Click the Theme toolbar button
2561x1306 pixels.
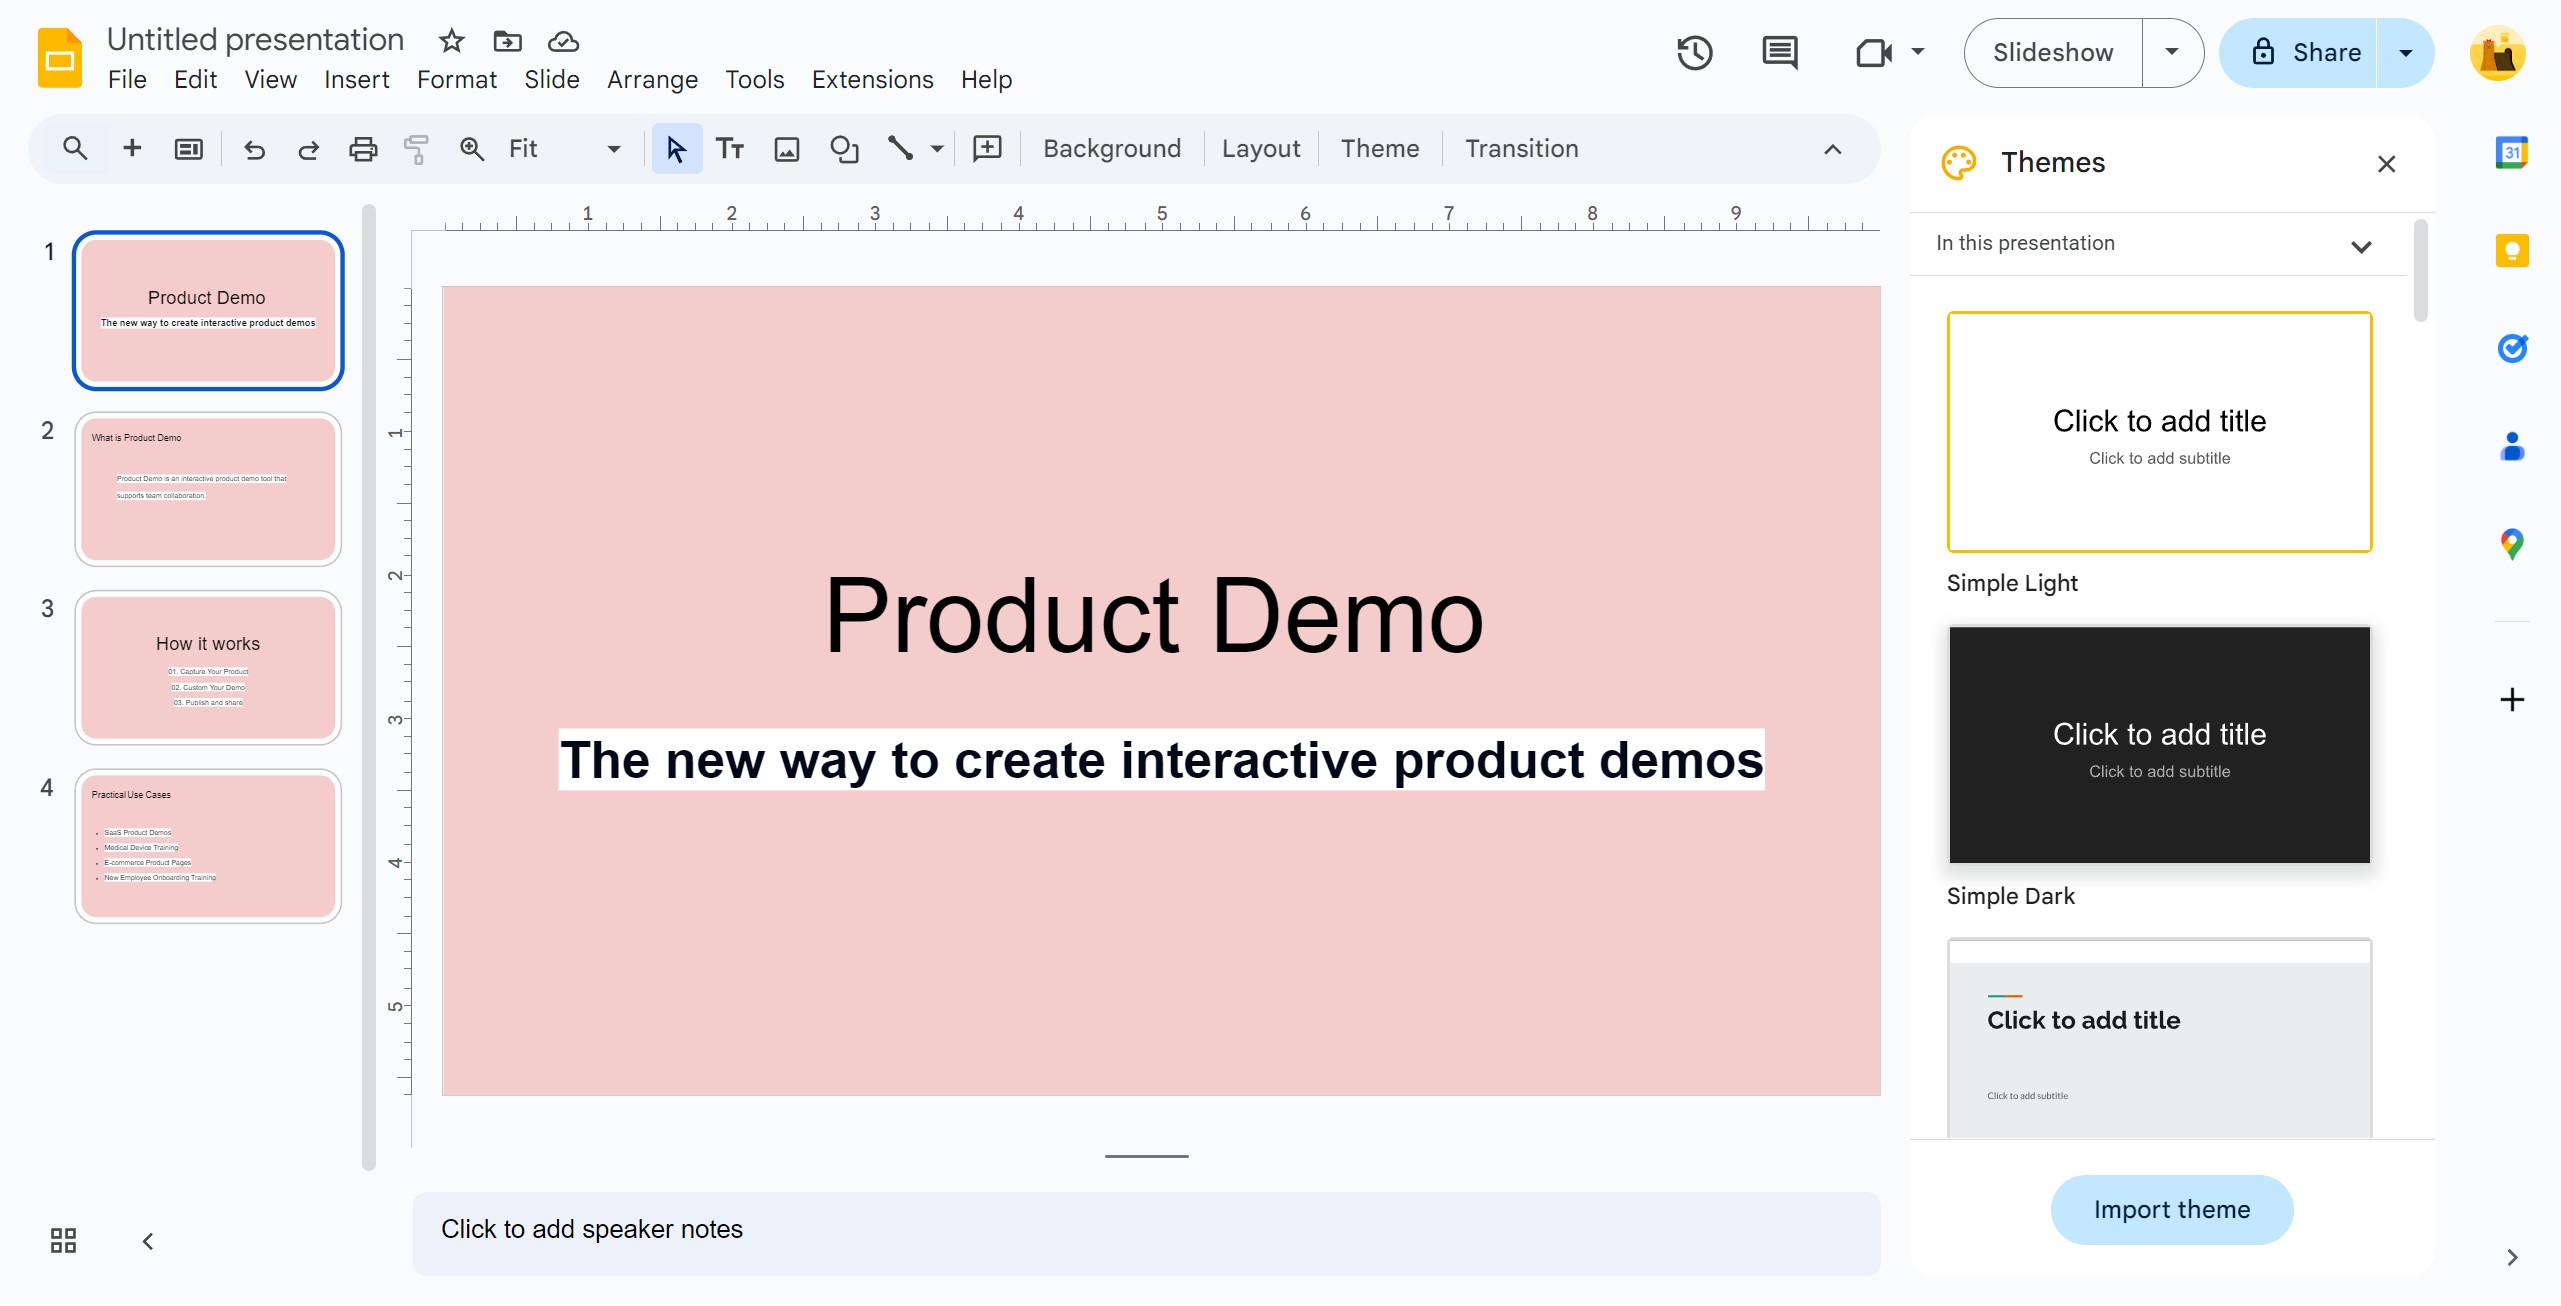[1379, 149]
